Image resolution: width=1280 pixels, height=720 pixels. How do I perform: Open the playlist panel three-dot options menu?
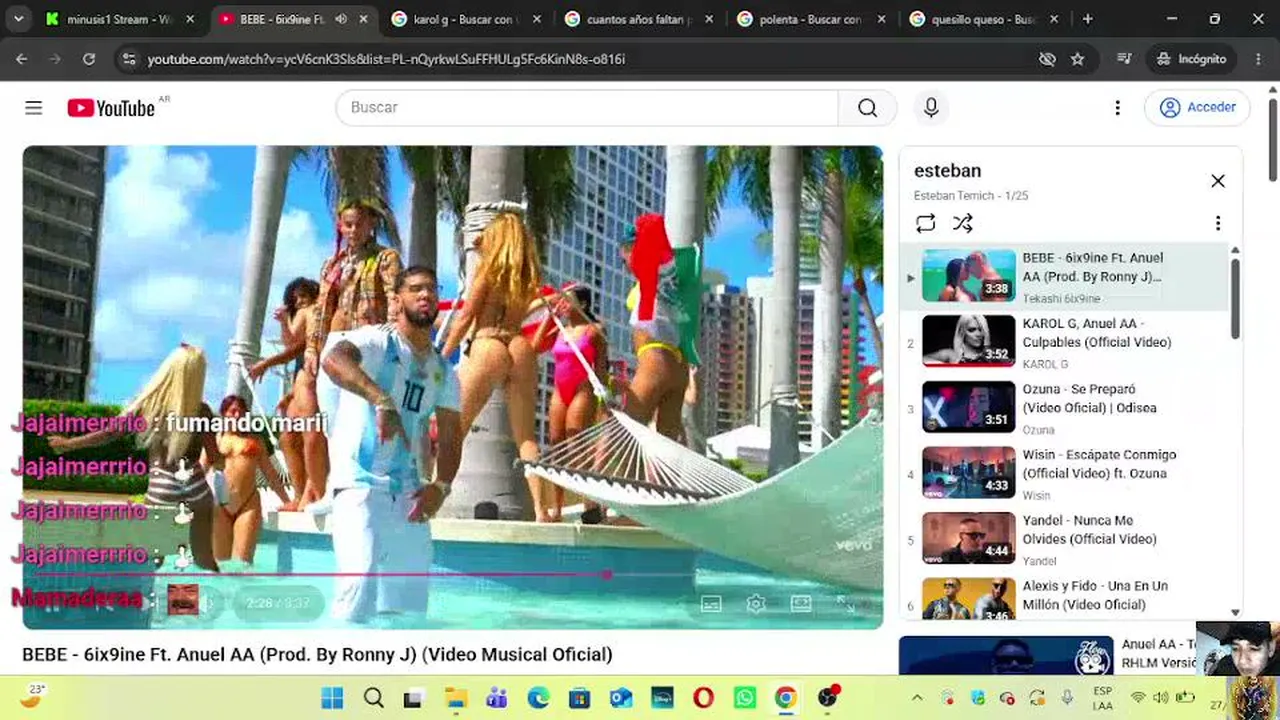coord(1217,223)
